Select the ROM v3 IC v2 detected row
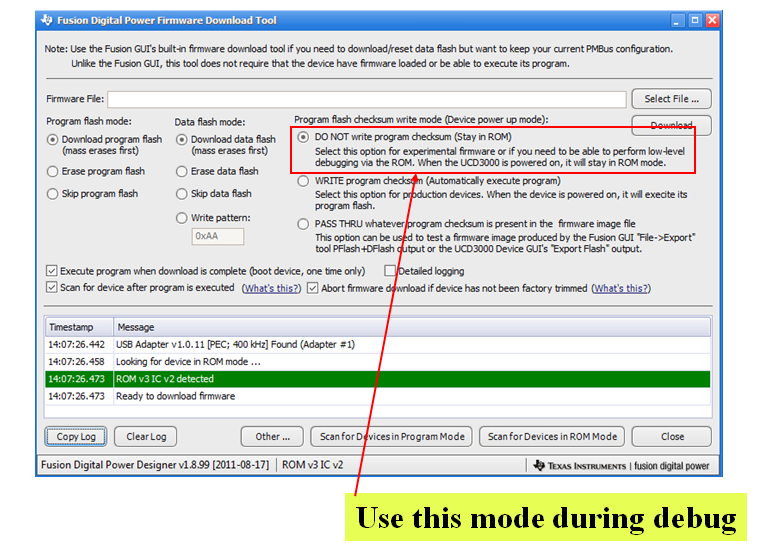 [x=378, y=379]
